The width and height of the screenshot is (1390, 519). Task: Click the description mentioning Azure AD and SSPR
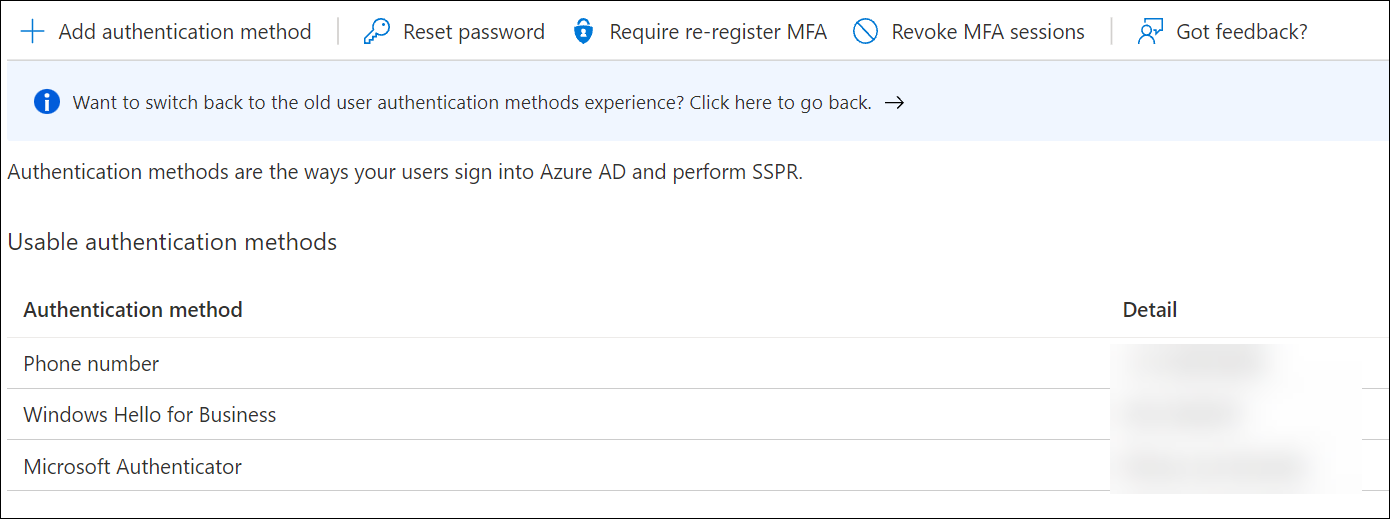pyautogui.click(x=405, y=172)
